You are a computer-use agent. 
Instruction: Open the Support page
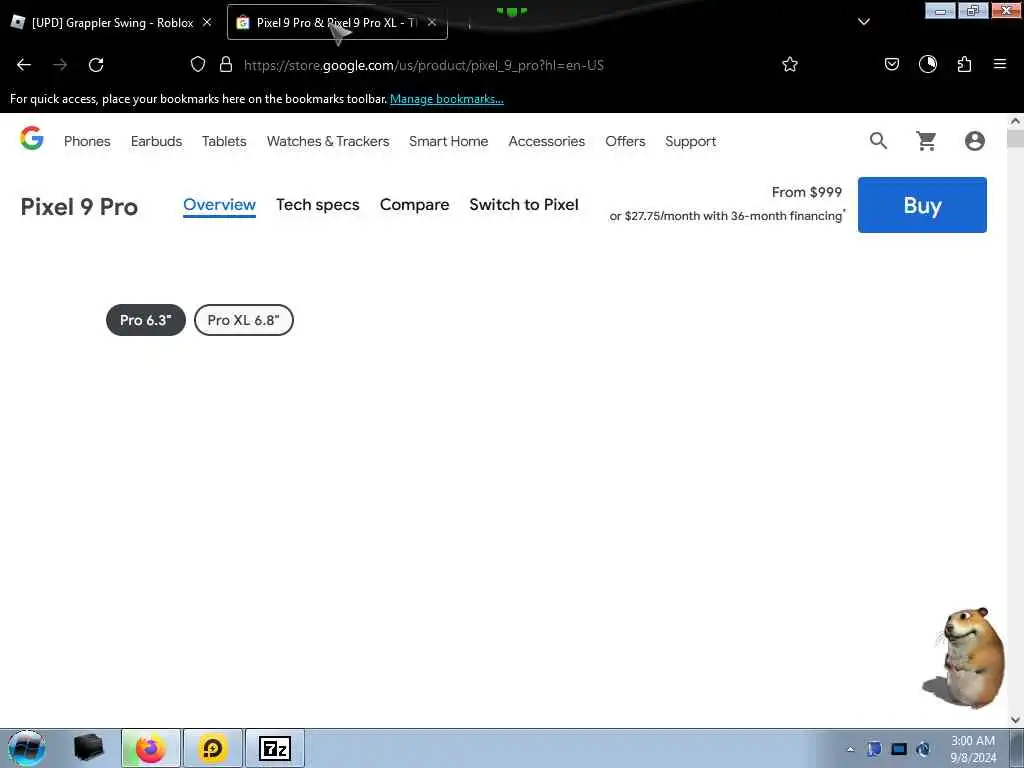pos(690,142)
